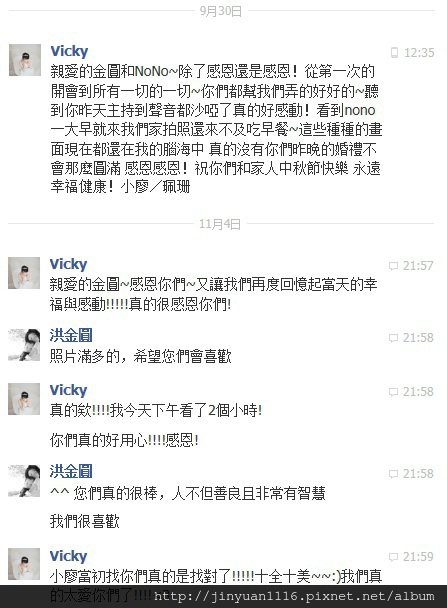Open the jinyuan1116.pixnet.net album URL
The height and width of the screenshot is (608, 447).
(294, 596)
